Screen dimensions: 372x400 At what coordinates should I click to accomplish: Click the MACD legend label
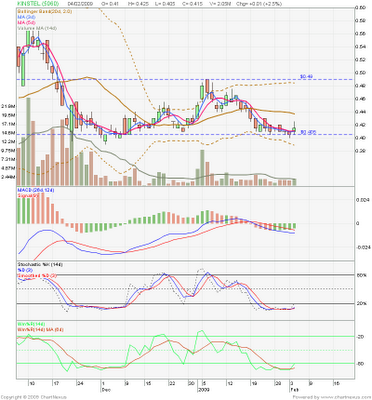[x=36, y=190]
